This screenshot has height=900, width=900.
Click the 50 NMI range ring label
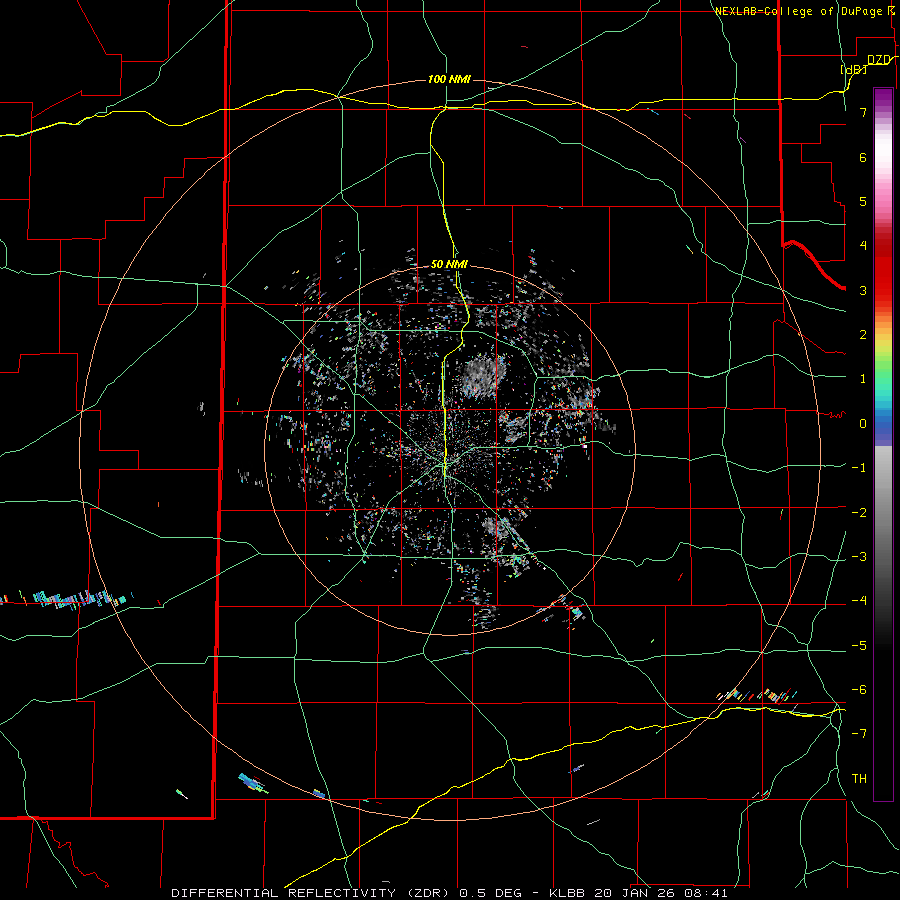(449, 264)
